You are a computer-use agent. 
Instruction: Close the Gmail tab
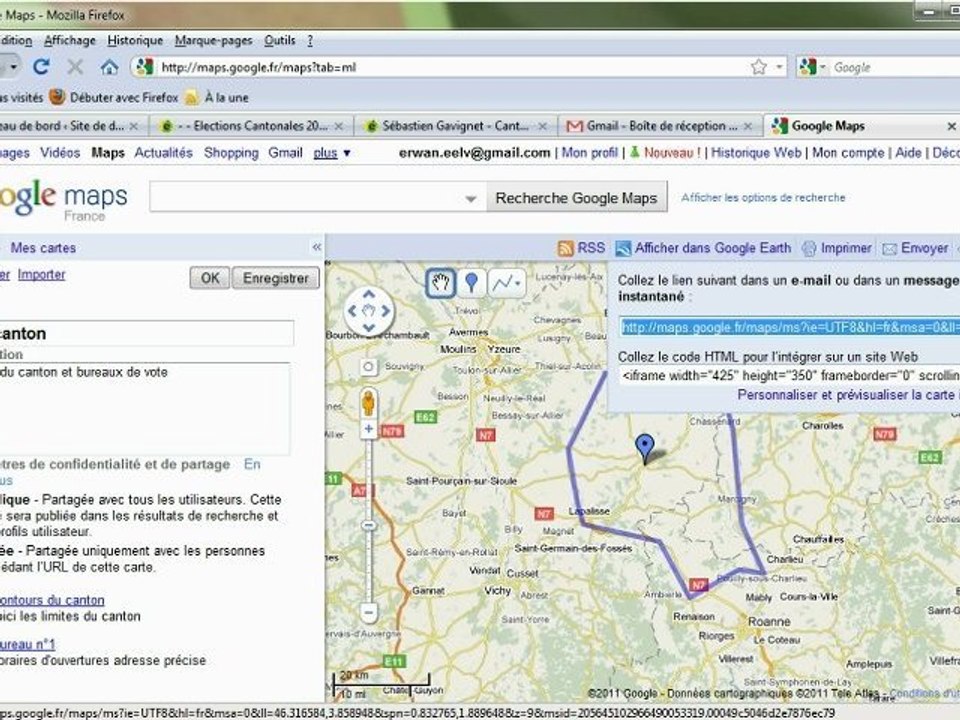(x=748, y=126)
